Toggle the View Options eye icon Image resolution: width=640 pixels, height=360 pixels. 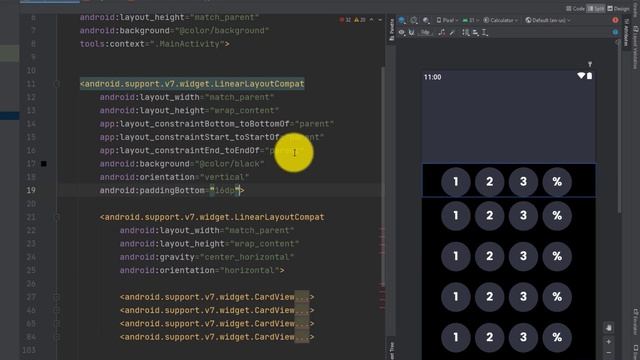coord(402,32)
